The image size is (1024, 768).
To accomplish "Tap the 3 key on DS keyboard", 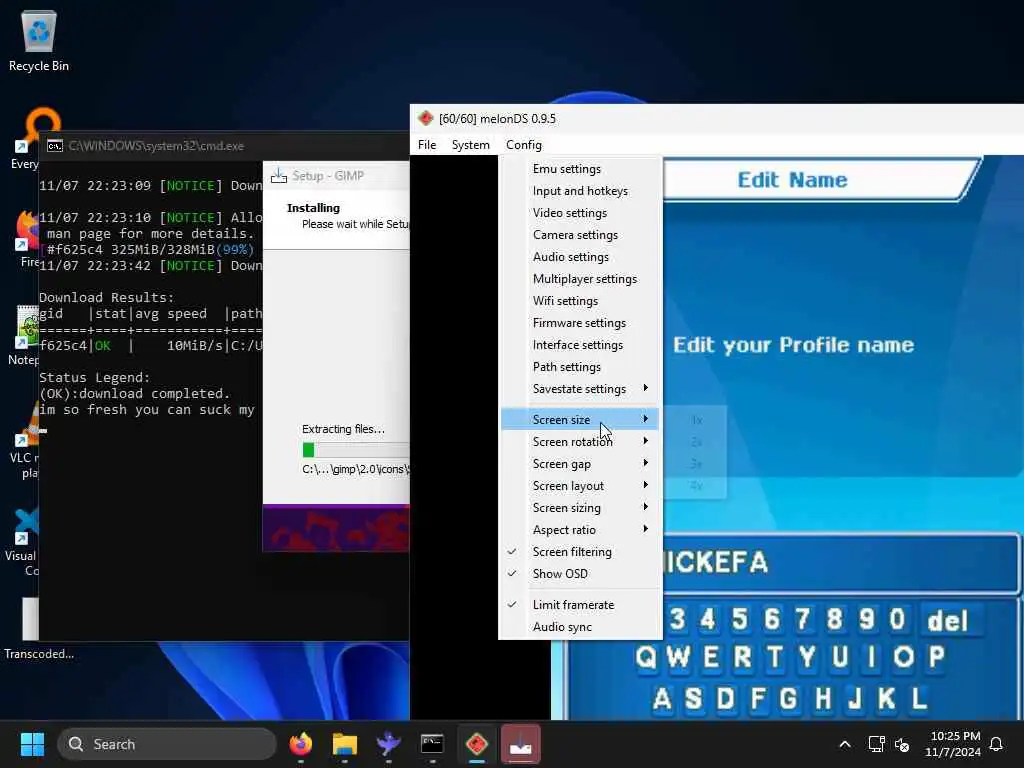I will (x=677, y=618).
